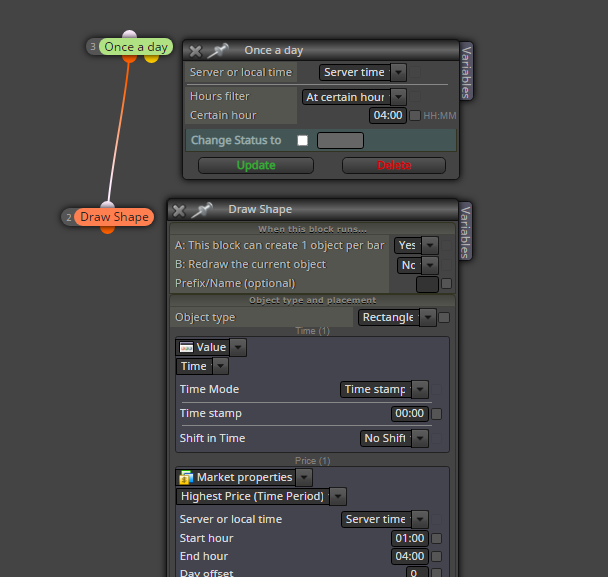Open Server or local time dropdown in Once a day

click(363, 73)
